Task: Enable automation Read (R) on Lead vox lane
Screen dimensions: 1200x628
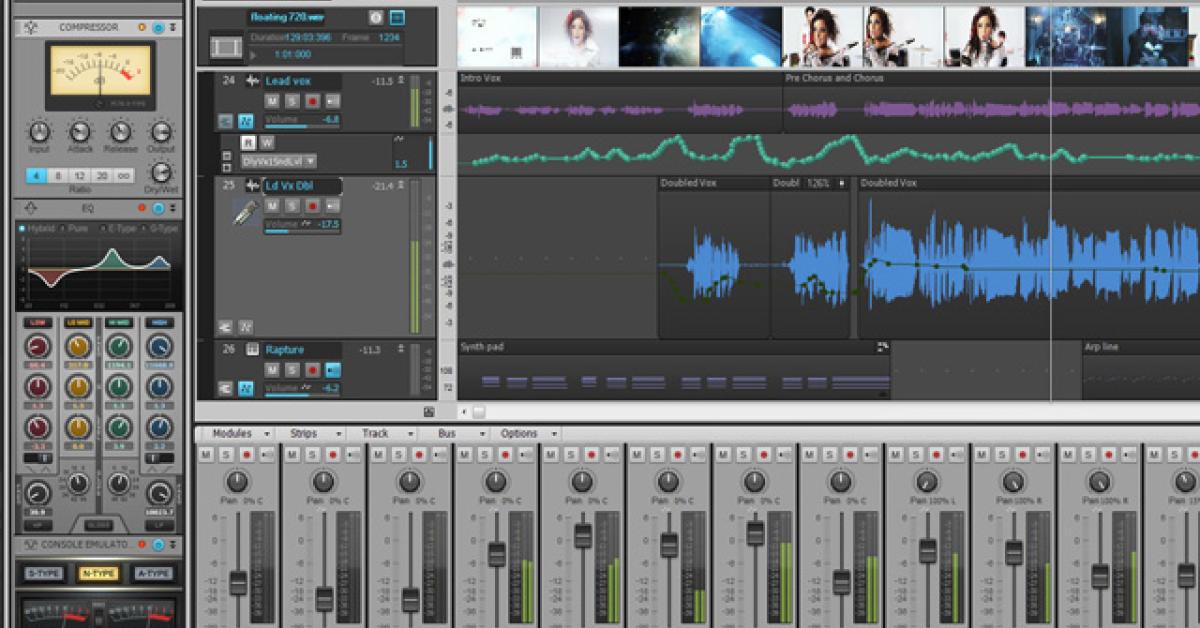Action: click(x=249, y=142)
